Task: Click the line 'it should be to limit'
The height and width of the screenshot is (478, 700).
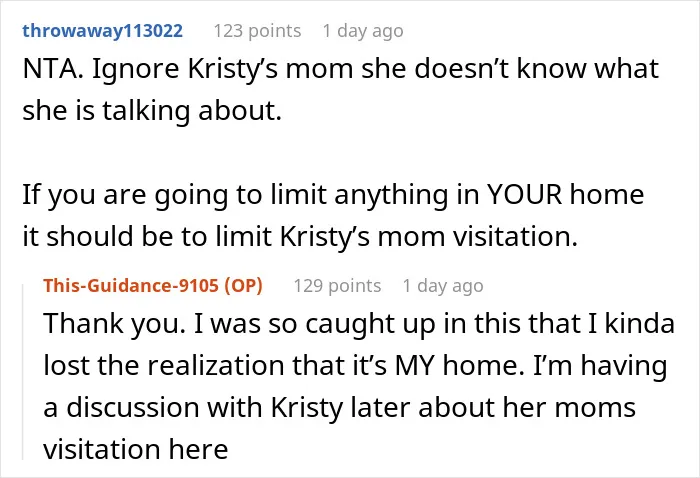Action: click(300, 237)
